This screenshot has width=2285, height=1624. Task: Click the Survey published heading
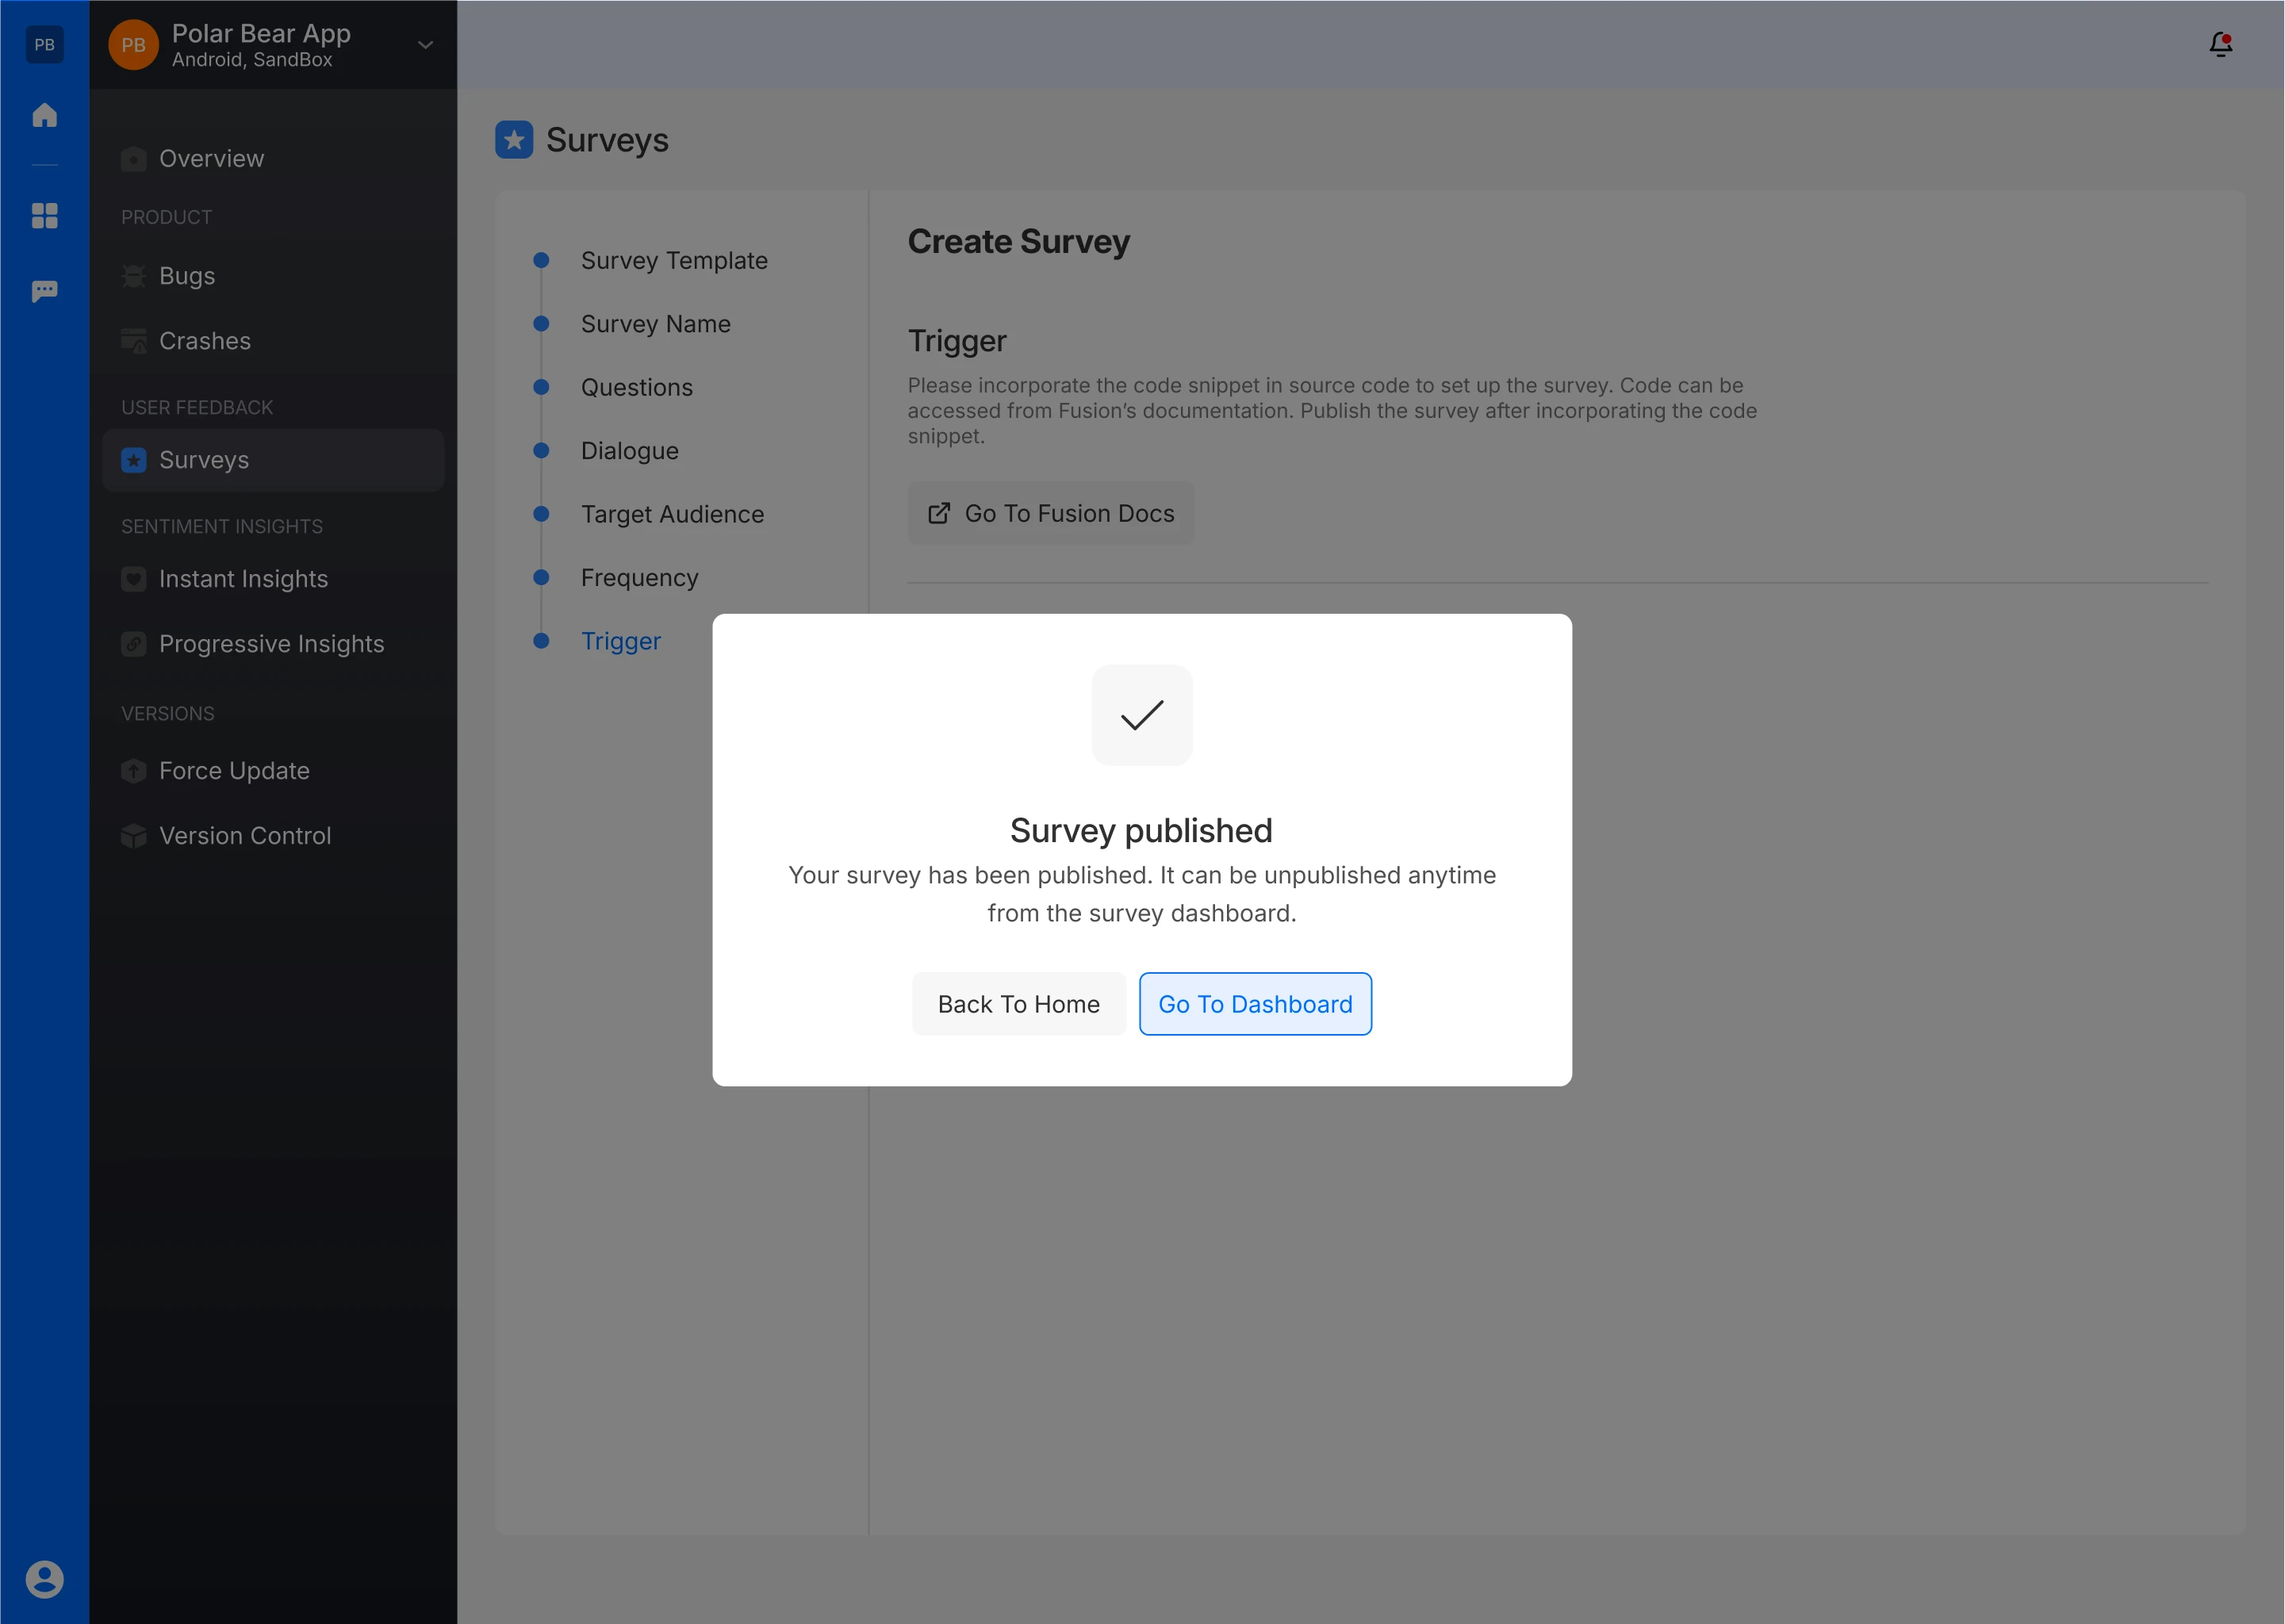[1141, 830]
